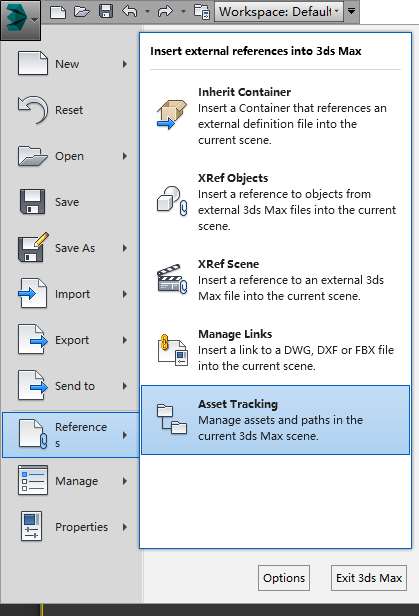Click the Exit 3ds Max button
Viewport: 419px width, 616px height.
(x=369, y=578)
